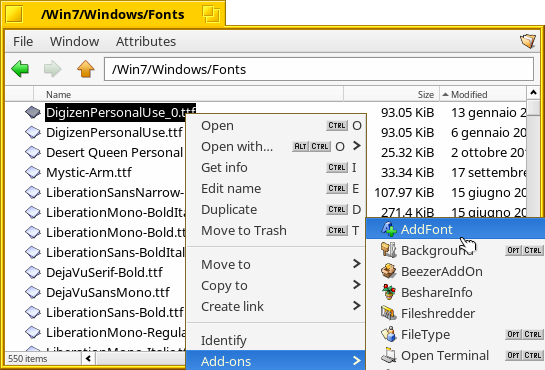Click the 33.34 KiB size cell
The height and width of the screenshot is (370, 545).
407,172
